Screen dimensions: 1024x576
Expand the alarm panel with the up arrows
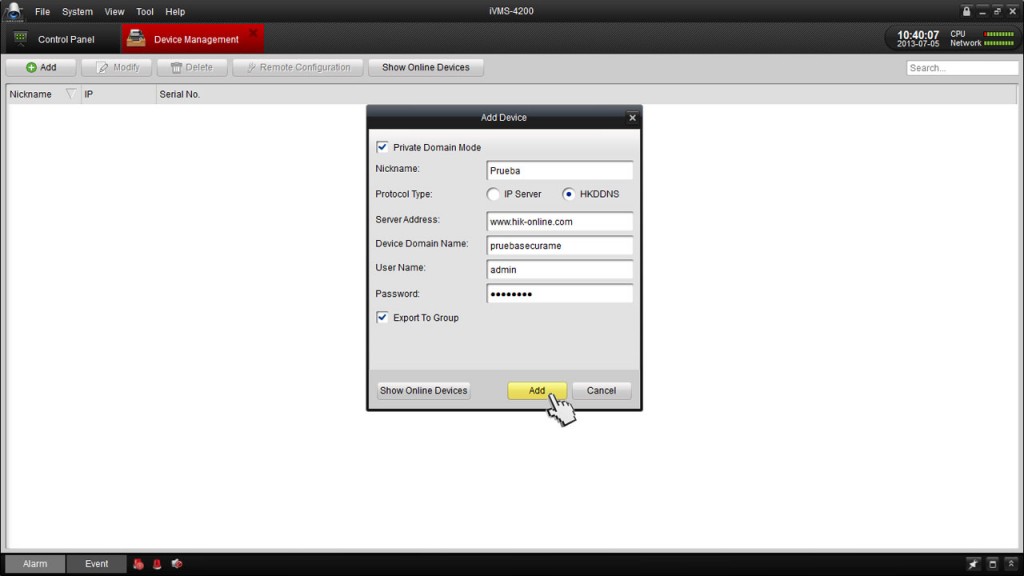click(1011, 564)
